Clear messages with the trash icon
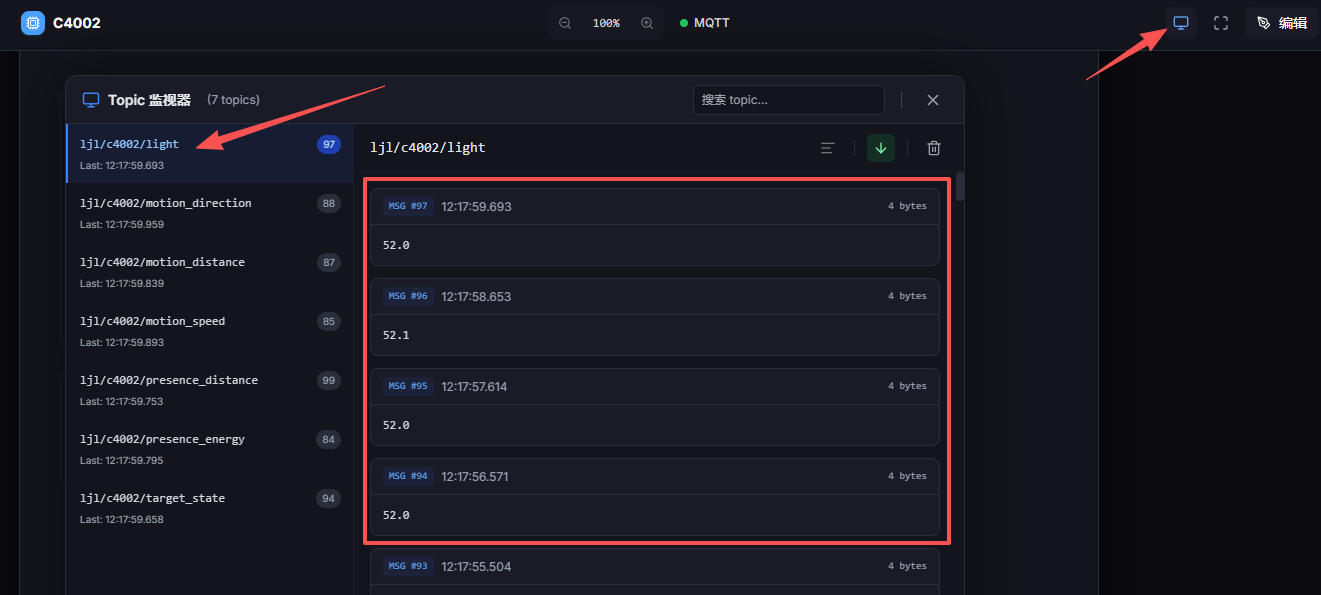1321x595 pixels. tap(934, 148)
